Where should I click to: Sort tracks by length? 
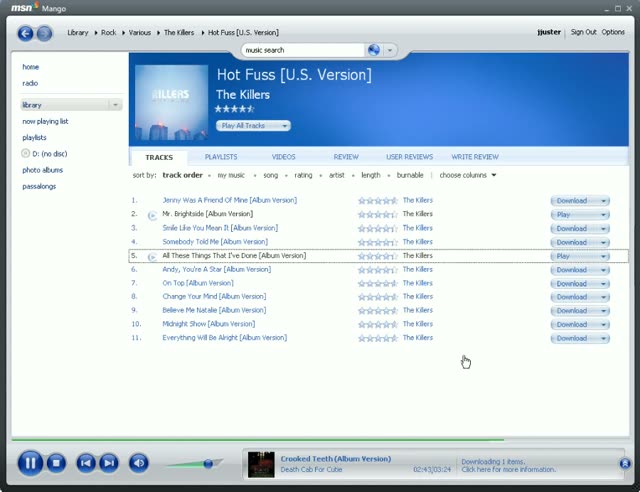click(x=371, y=175)
